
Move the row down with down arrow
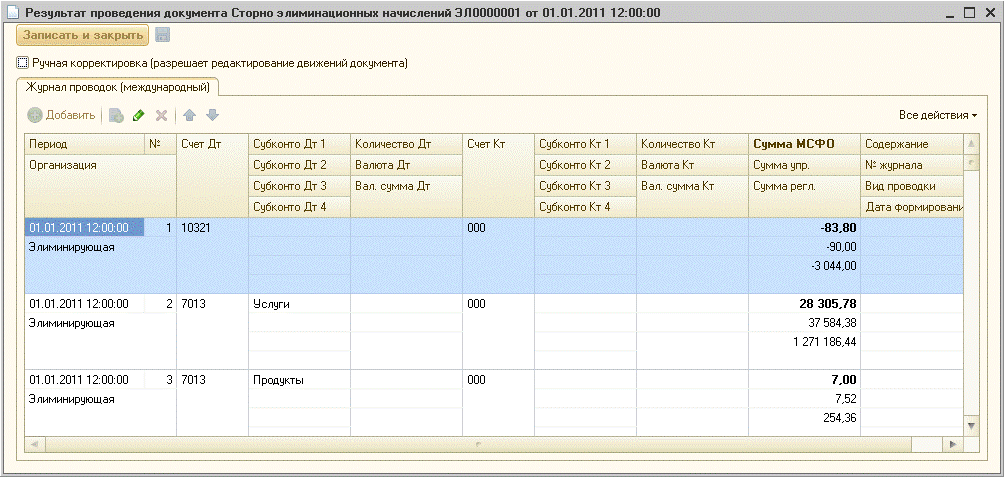click(211, 116)
